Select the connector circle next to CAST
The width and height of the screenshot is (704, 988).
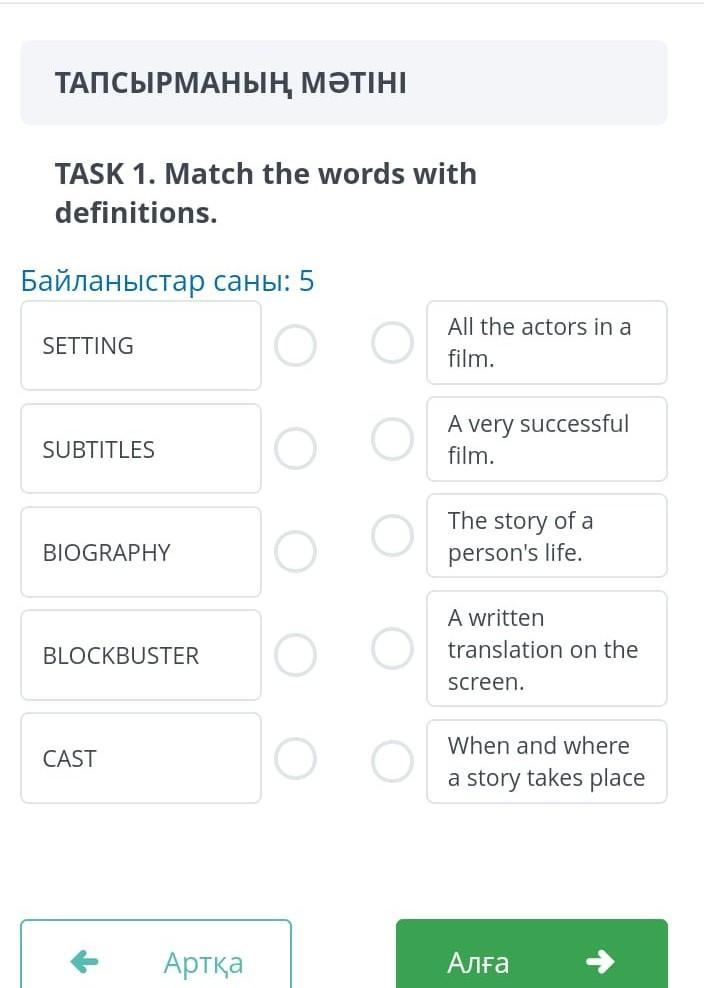tap(295, 758)
